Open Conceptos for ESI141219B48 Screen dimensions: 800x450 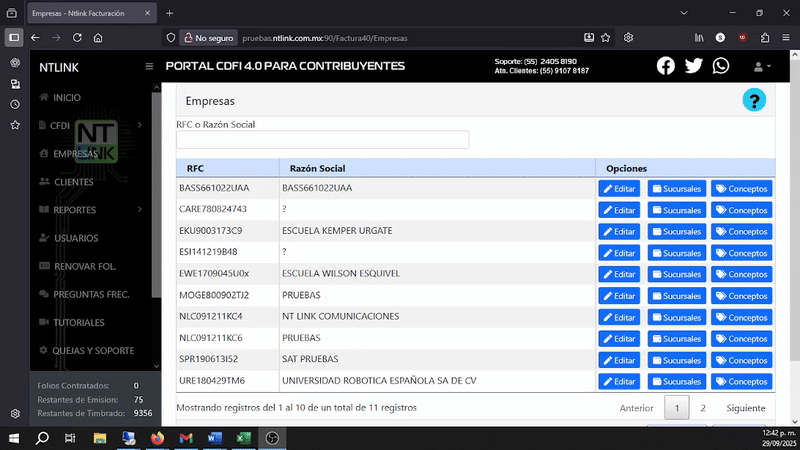(741, 253)
